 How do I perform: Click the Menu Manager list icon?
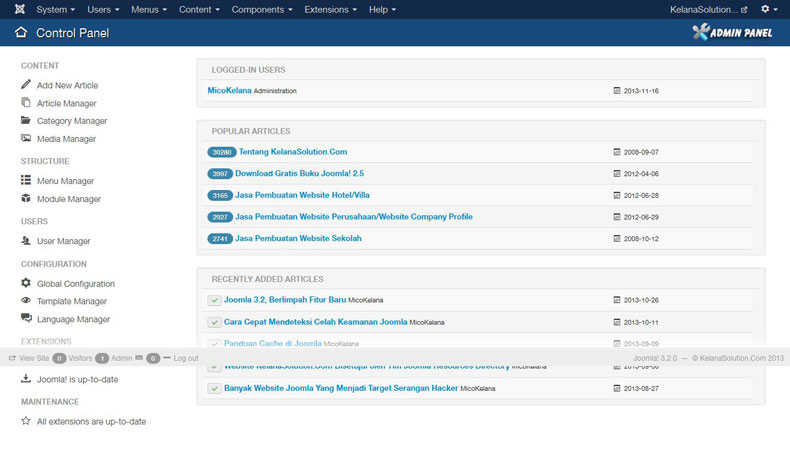pos(26,181)
